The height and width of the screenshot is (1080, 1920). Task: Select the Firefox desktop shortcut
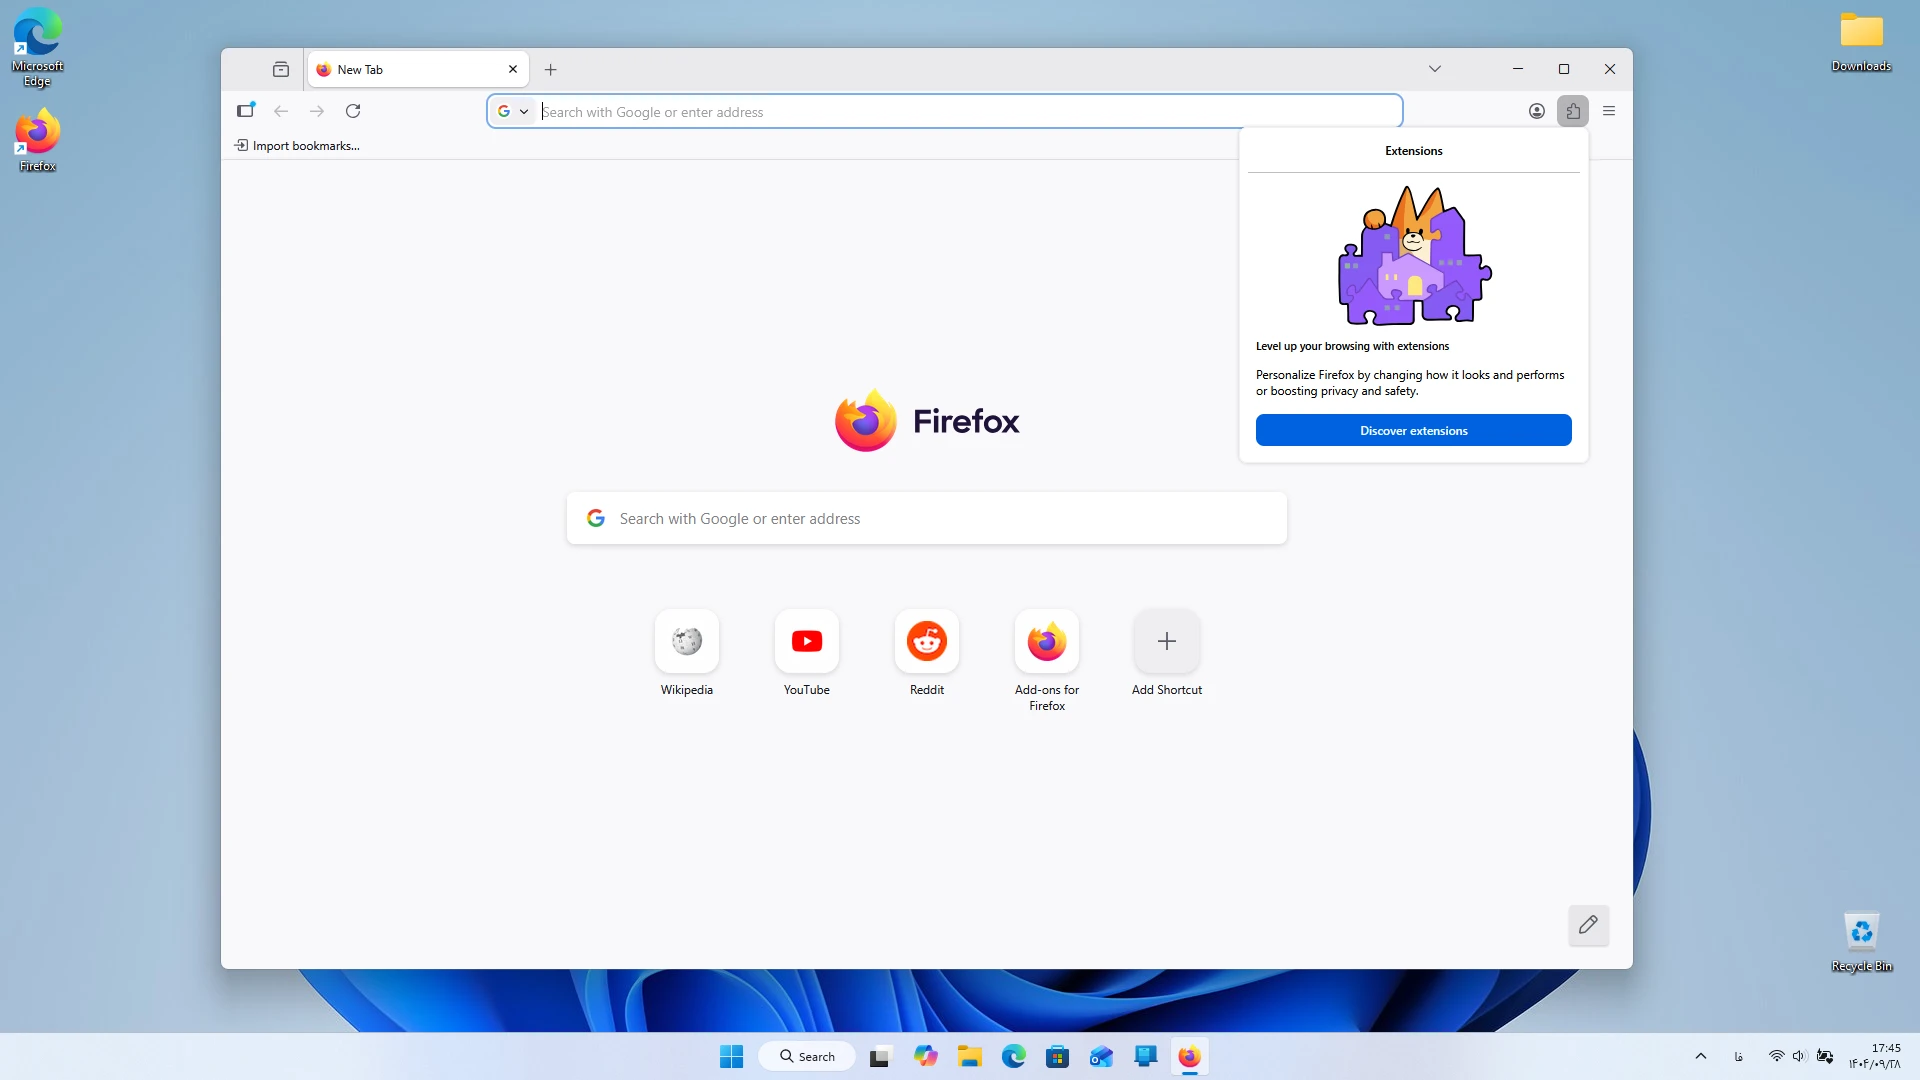38,141
